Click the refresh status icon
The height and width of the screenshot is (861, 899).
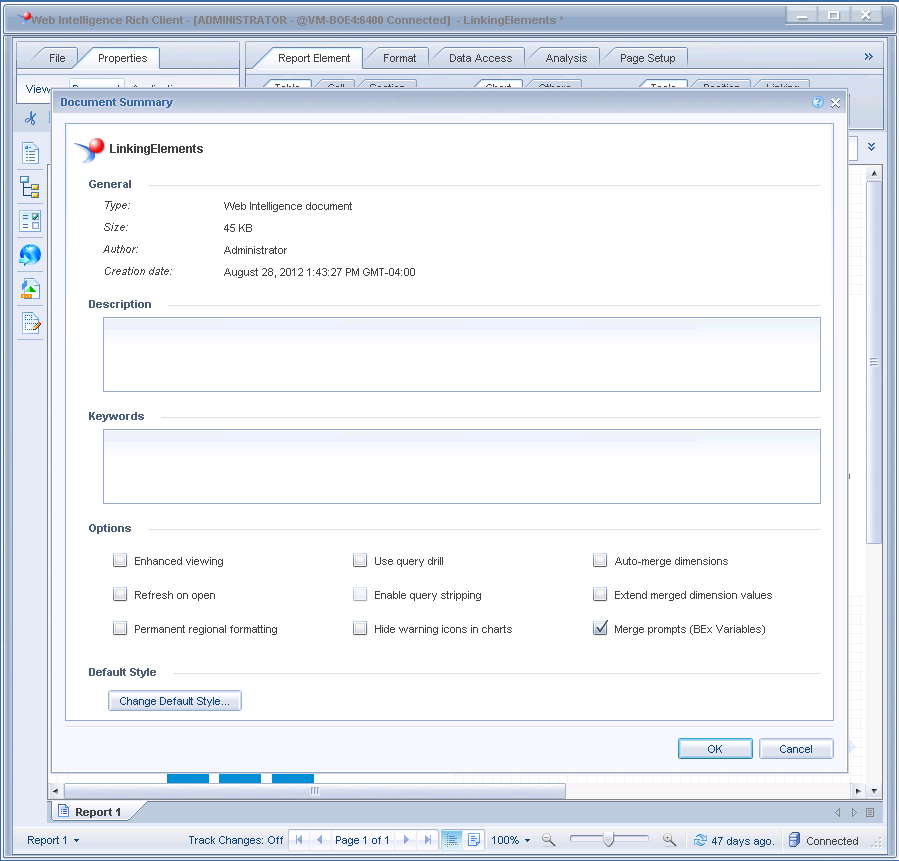point(700,840)
